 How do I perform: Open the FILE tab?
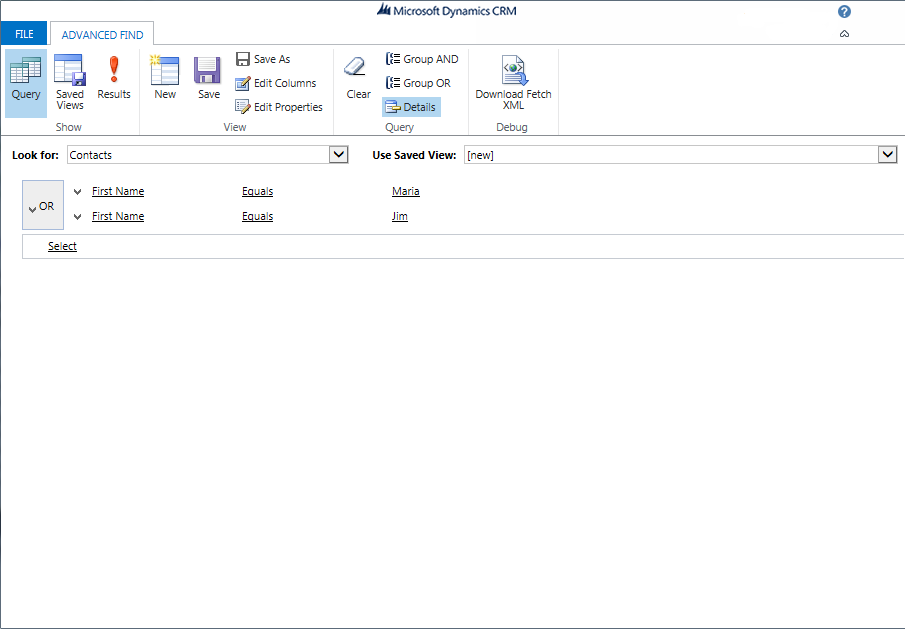[24, 34]
